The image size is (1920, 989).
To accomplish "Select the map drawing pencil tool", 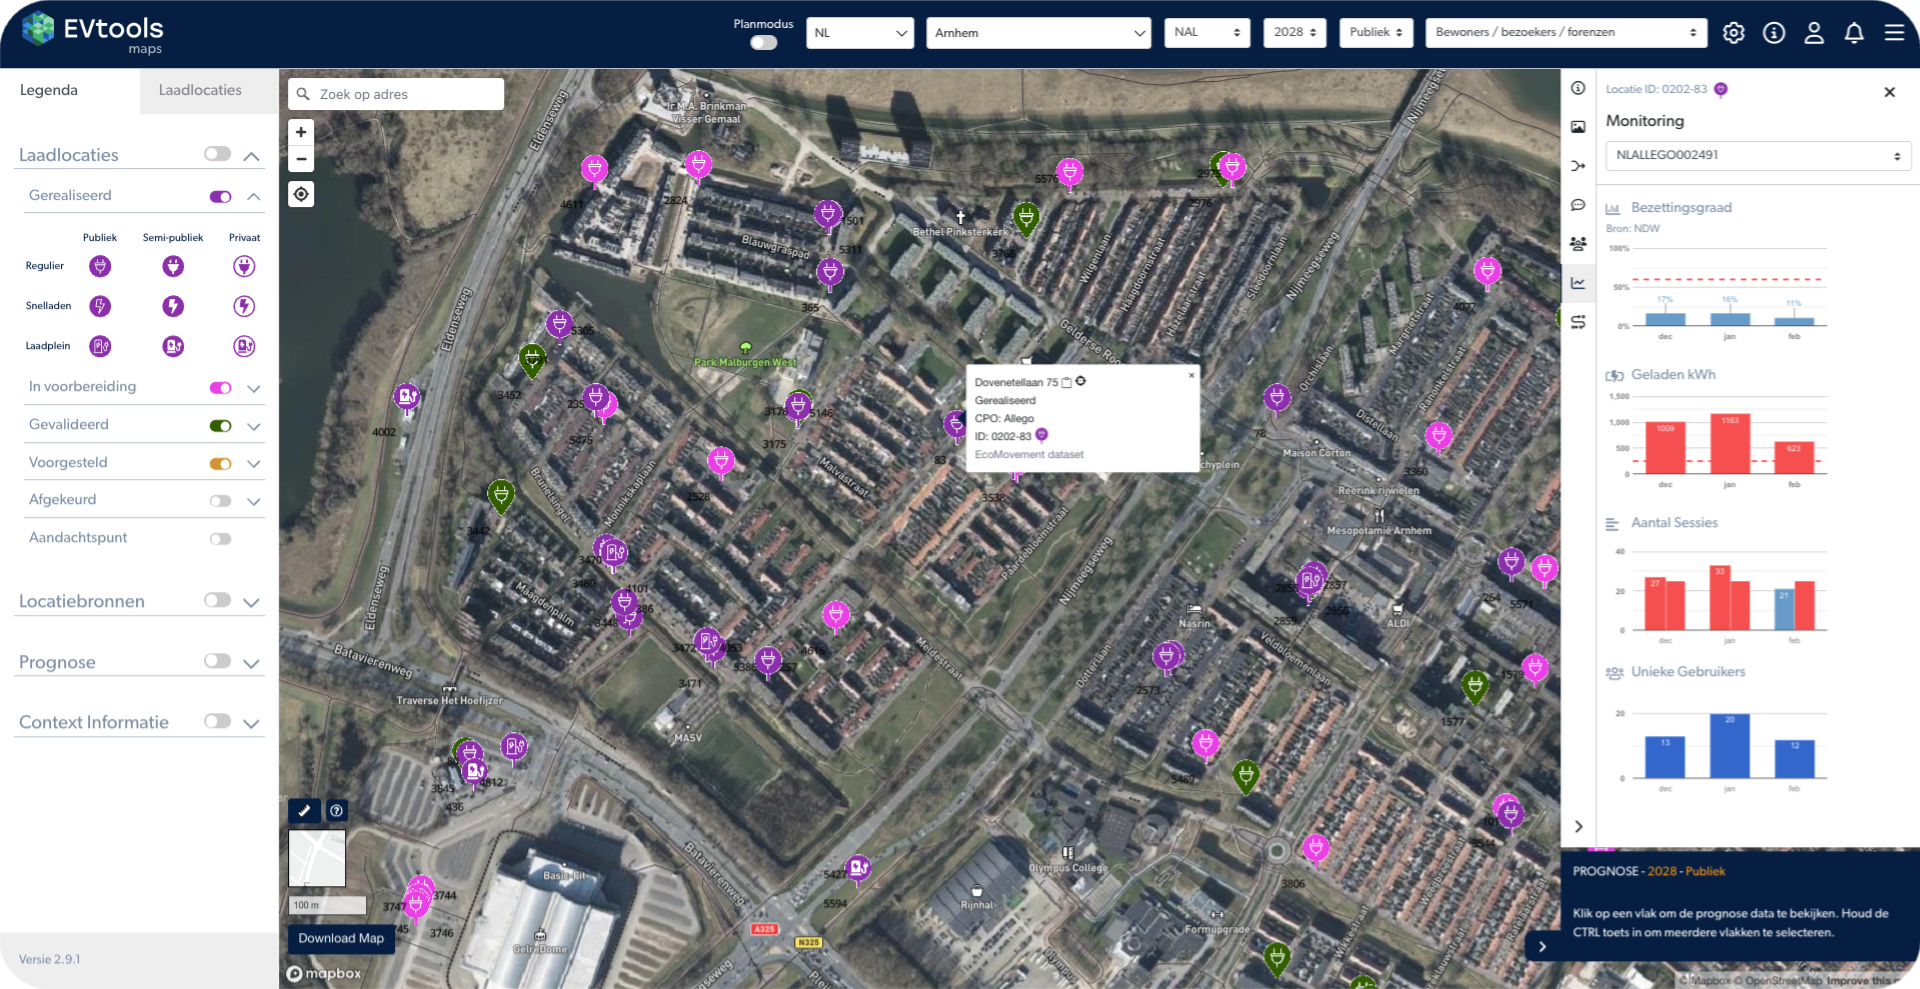I will (x=304, y=811).
